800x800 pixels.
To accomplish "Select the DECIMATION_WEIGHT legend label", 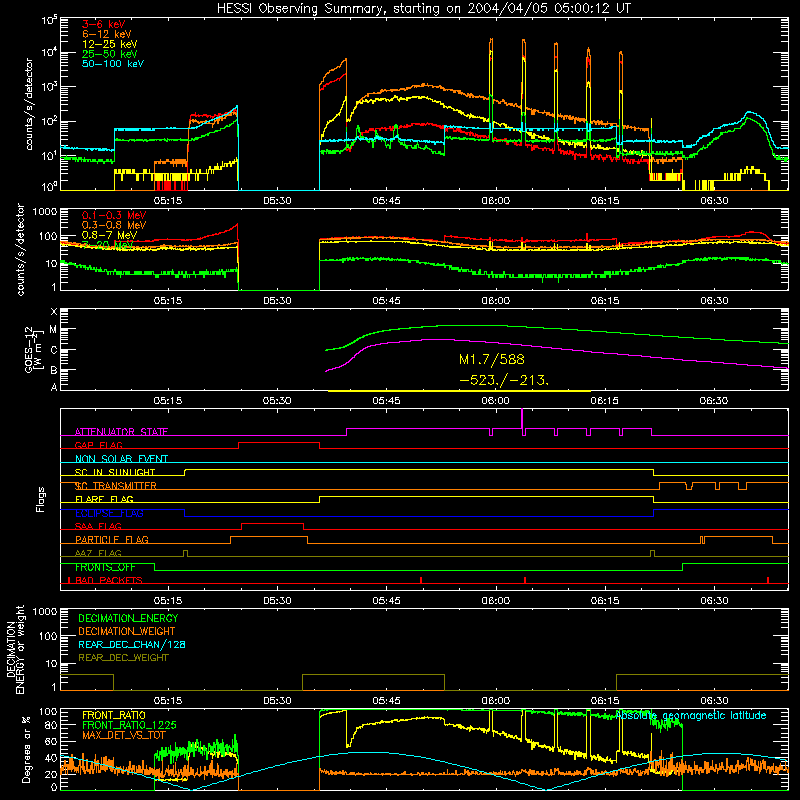I will click(127, 631).
